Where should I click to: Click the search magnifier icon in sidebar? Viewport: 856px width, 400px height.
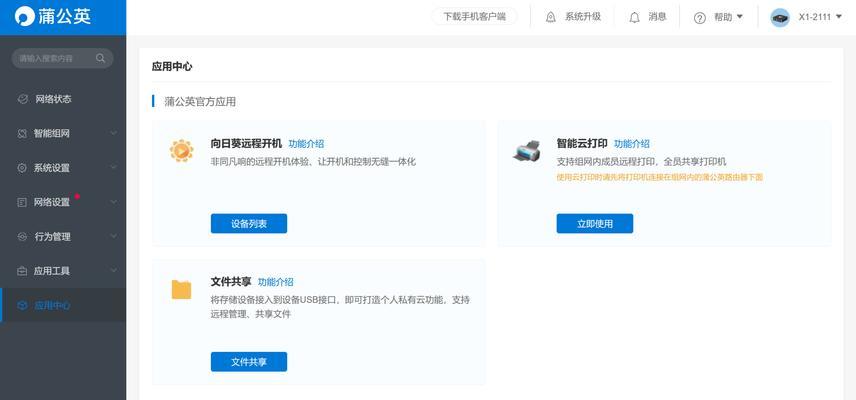click(100, 58)
